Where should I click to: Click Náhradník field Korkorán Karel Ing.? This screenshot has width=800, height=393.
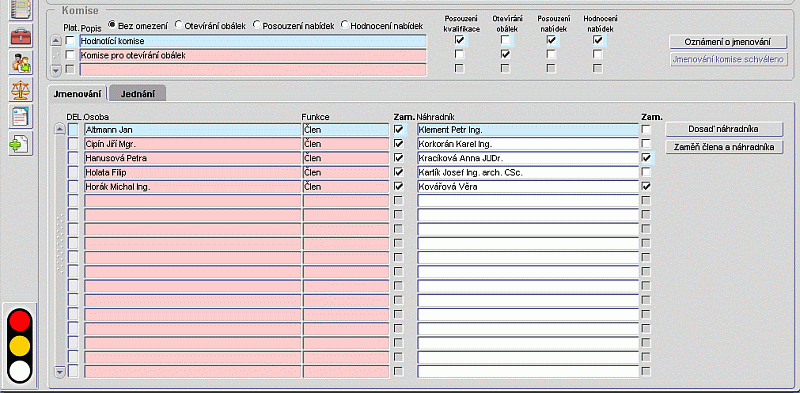click(528, 144)
